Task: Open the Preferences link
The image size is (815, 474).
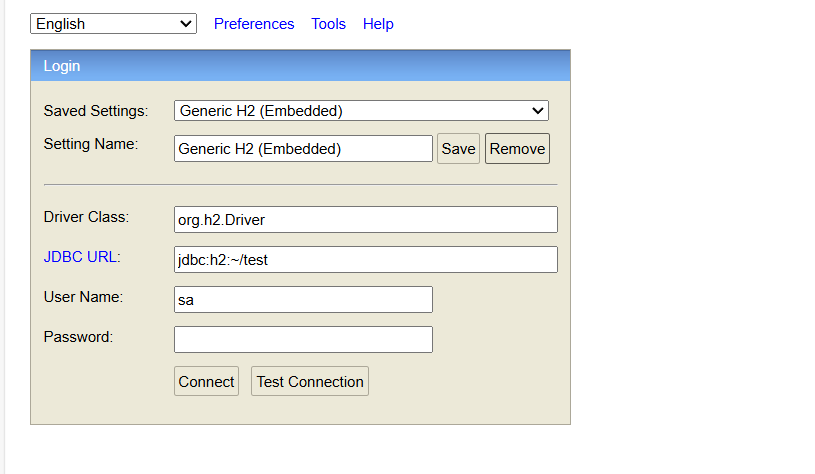Action: pyautogui.click(x=254, y=24)
